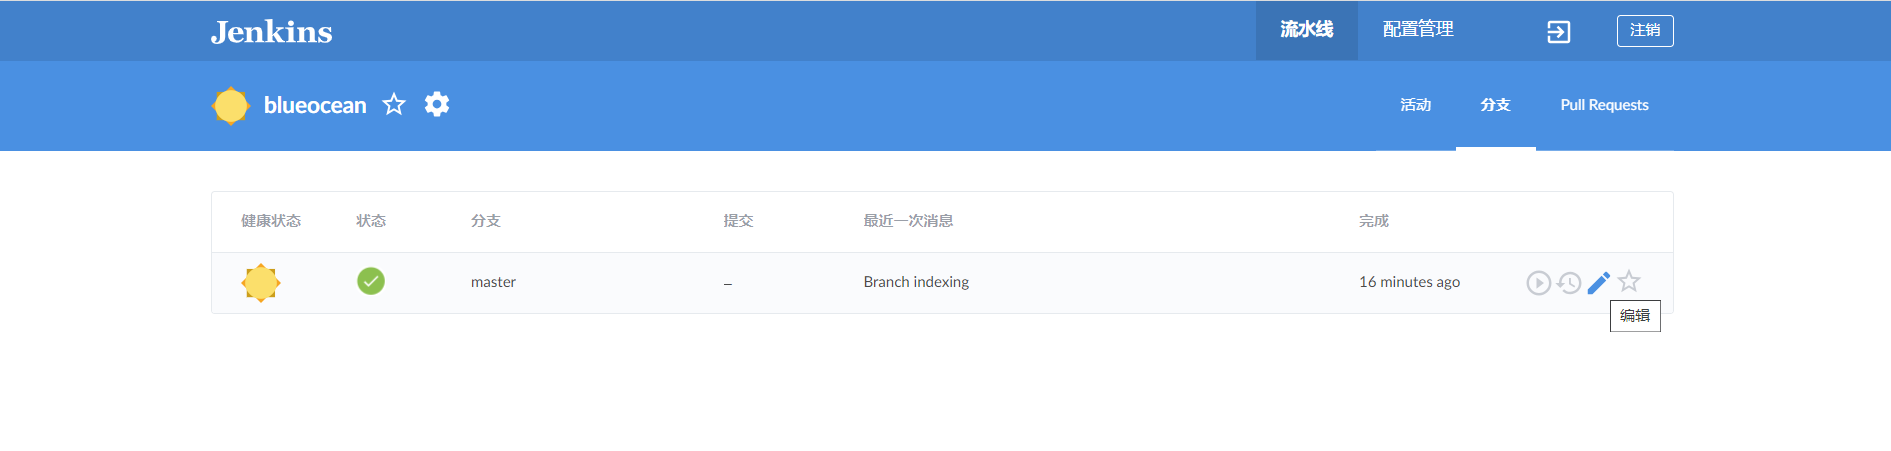Click the blueocean pipeline name
This screenshot has width=1891, height=451.
pos(315,105)
